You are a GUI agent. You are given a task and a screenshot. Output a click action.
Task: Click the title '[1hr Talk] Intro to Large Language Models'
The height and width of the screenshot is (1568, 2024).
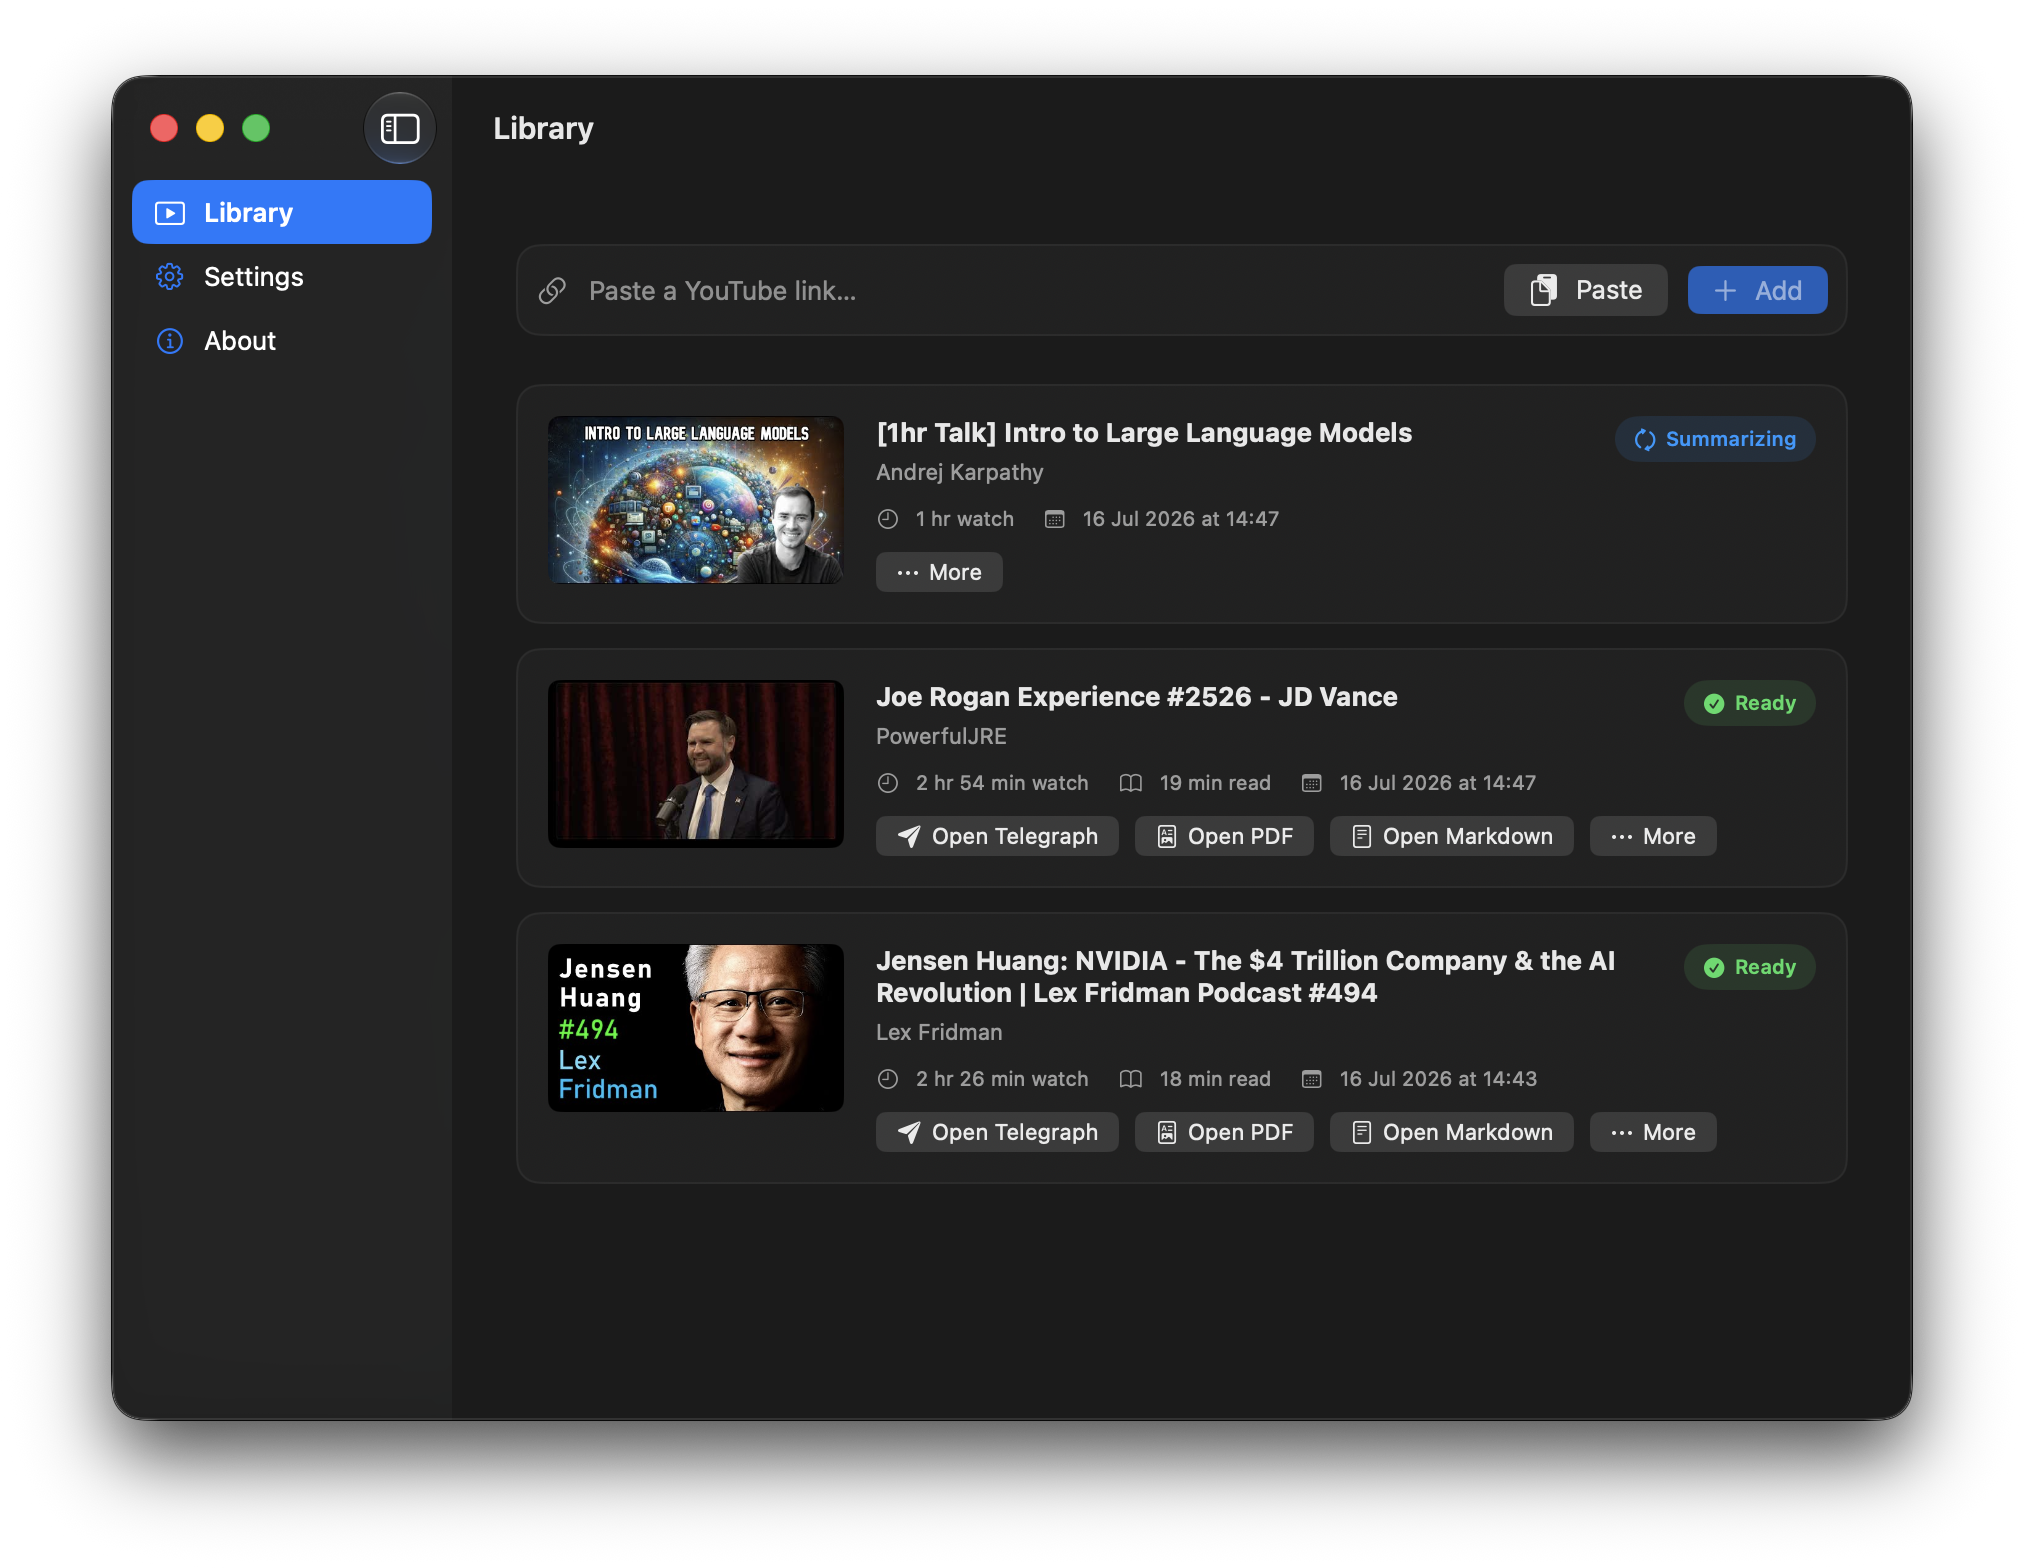tap(1144, 433)
